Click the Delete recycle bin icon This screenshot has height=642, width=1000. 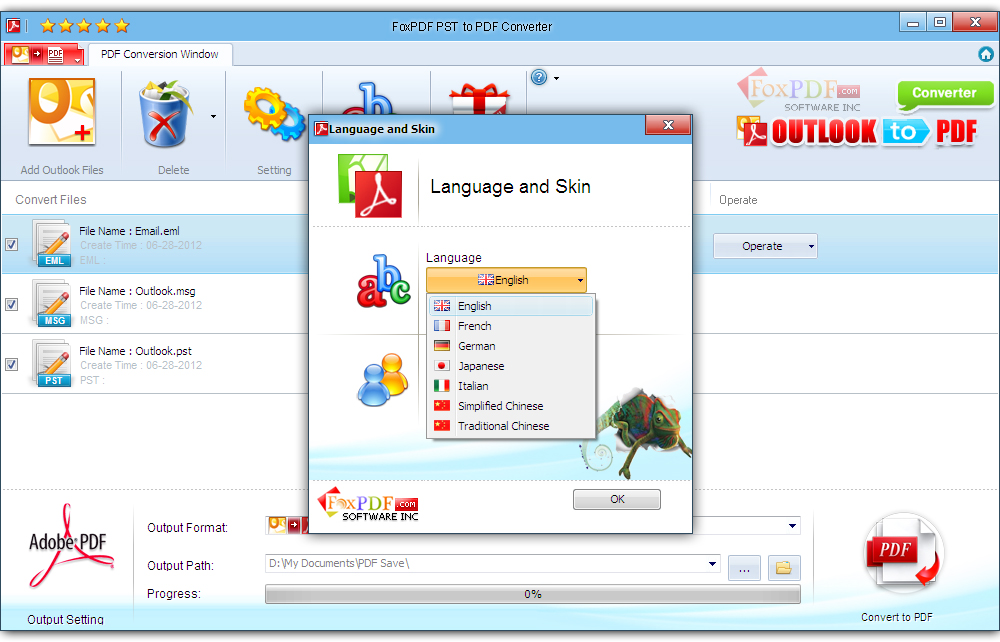coord(165,113)
